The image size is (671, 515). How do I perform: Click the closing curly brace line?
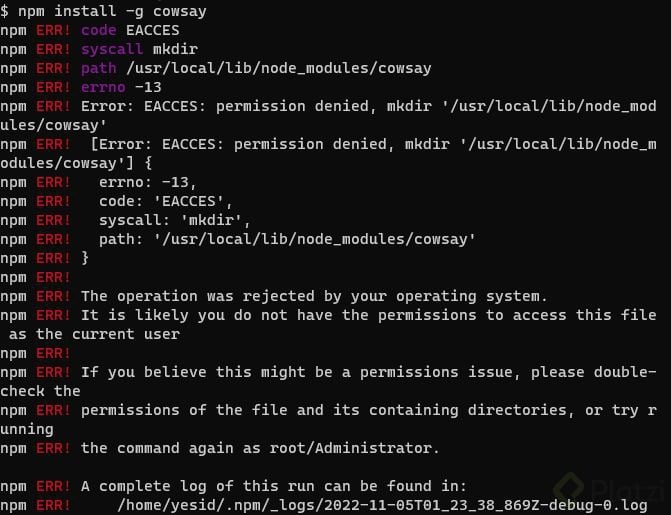coord(85,258)
